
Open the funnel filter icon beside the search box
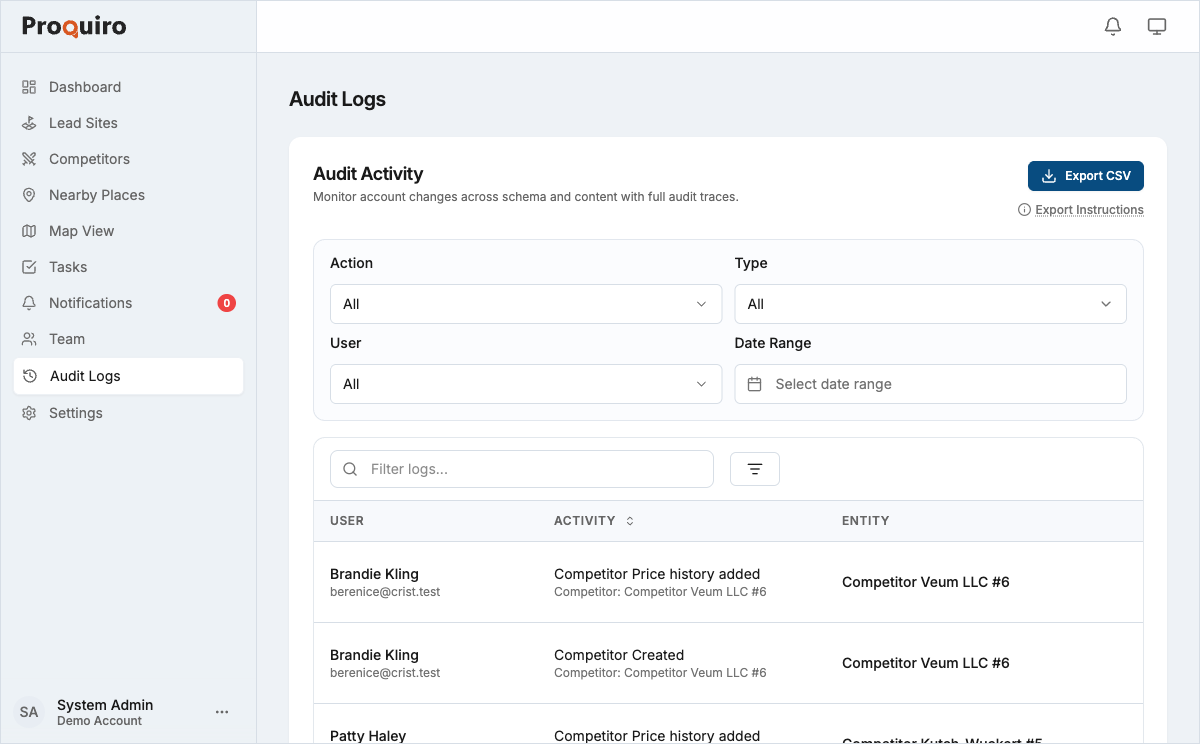(x=754, y=468)
